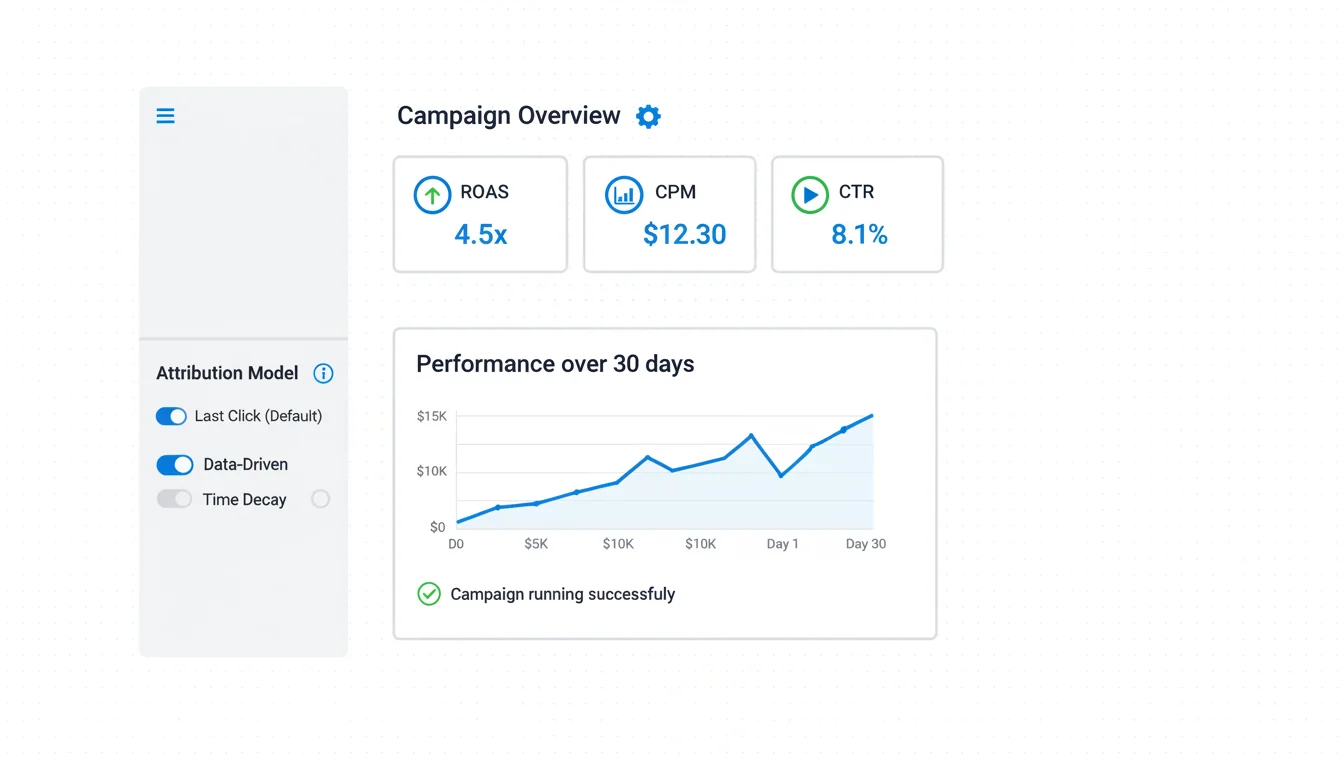Screen dimensions: 1344x768
Task: Click the Performance over 30 days title
Action: [x=555, y=364]
